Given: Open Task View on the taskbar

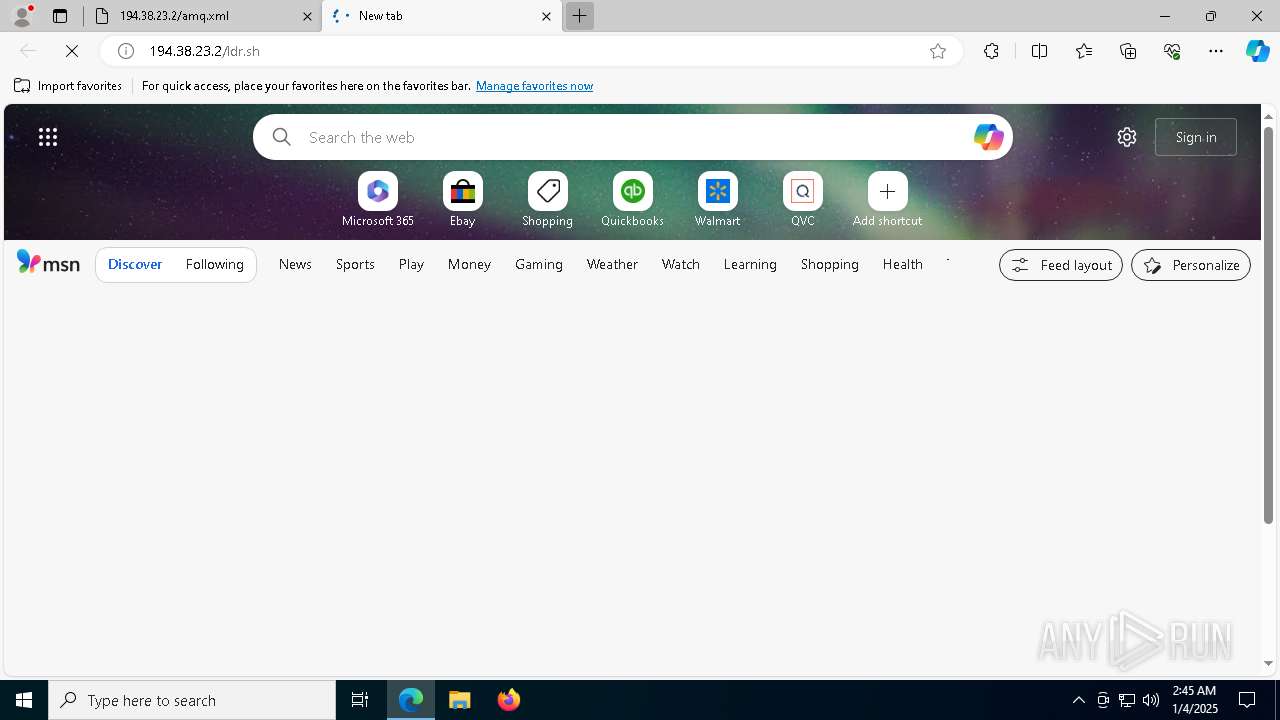Looking at the screenshot, I should [x=360, y=700].
